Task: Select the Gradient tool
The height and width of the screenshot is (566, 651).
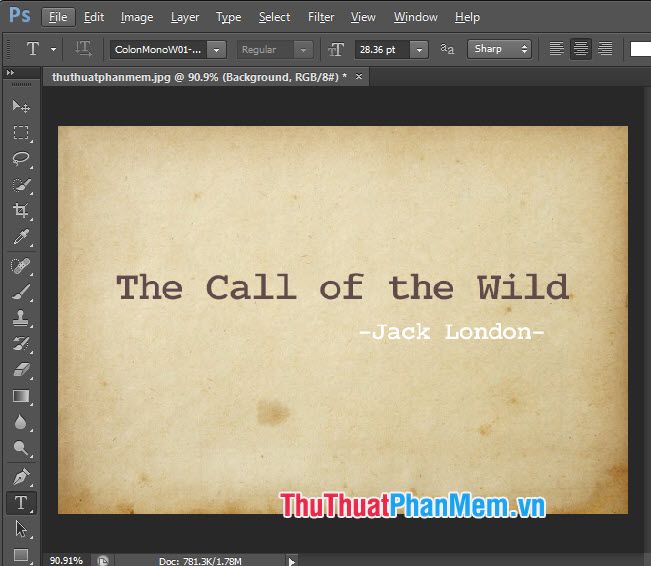Action: click(x=21, y=396)
